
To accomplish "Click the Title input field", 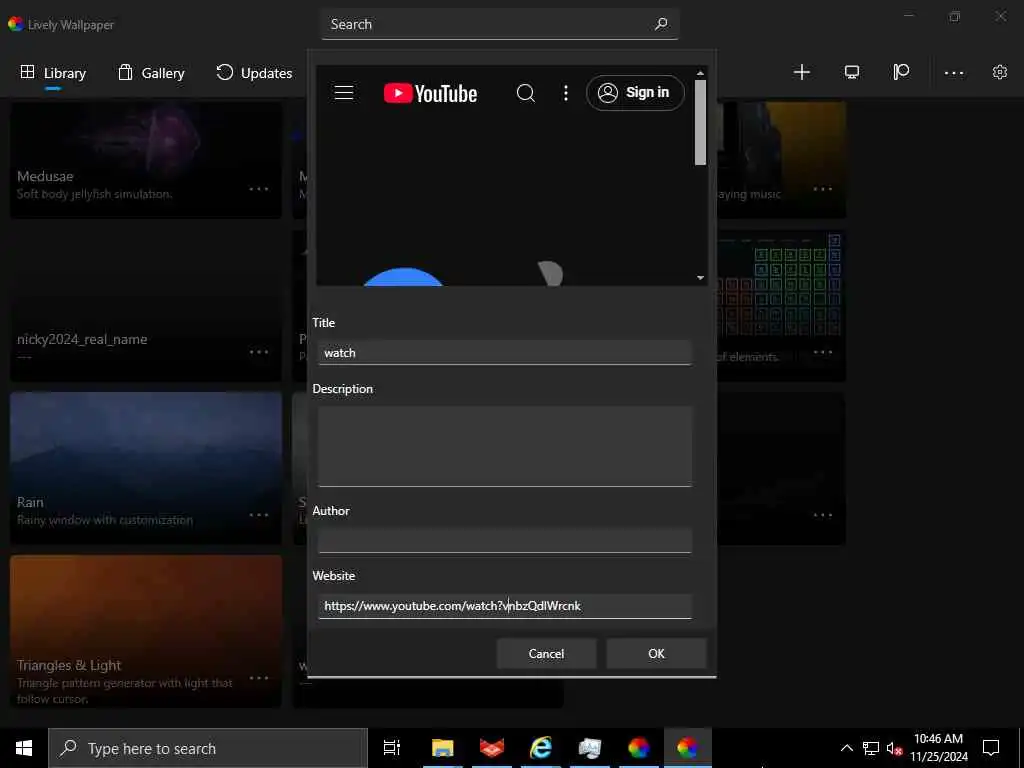I will tap(504, 353).
